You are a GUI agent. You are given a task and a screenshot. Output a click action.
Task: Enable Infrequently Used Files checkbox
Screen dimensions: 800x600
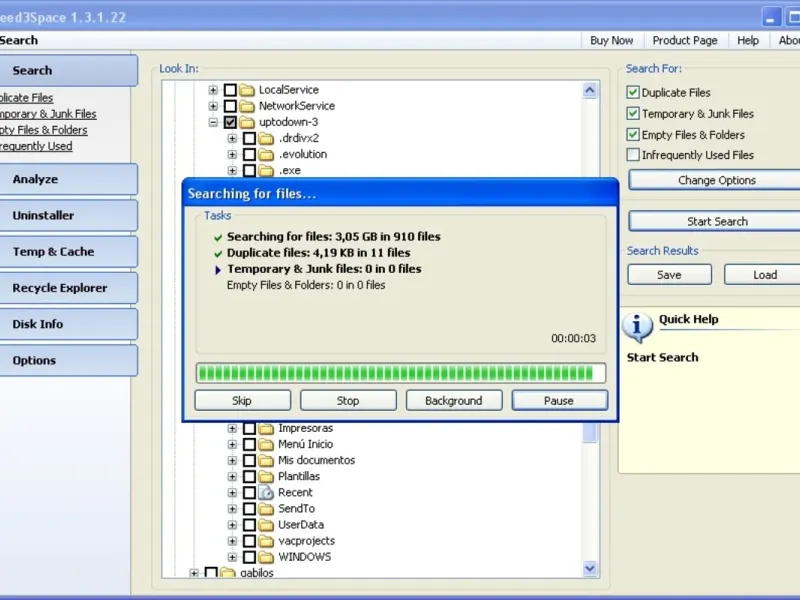point(633,155)
